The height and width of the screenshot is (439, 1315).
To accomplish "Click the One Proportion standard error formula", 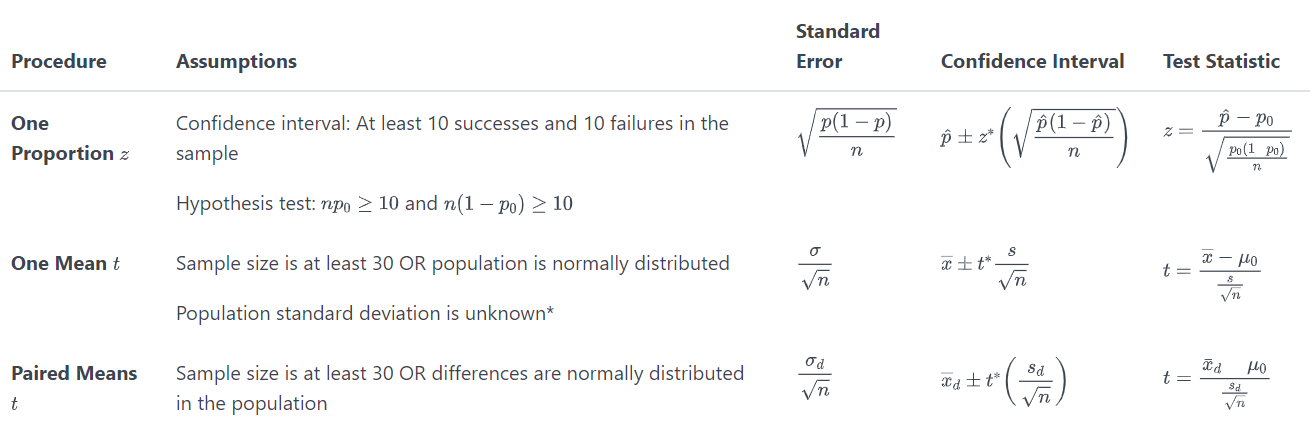I will click(847, 131).
